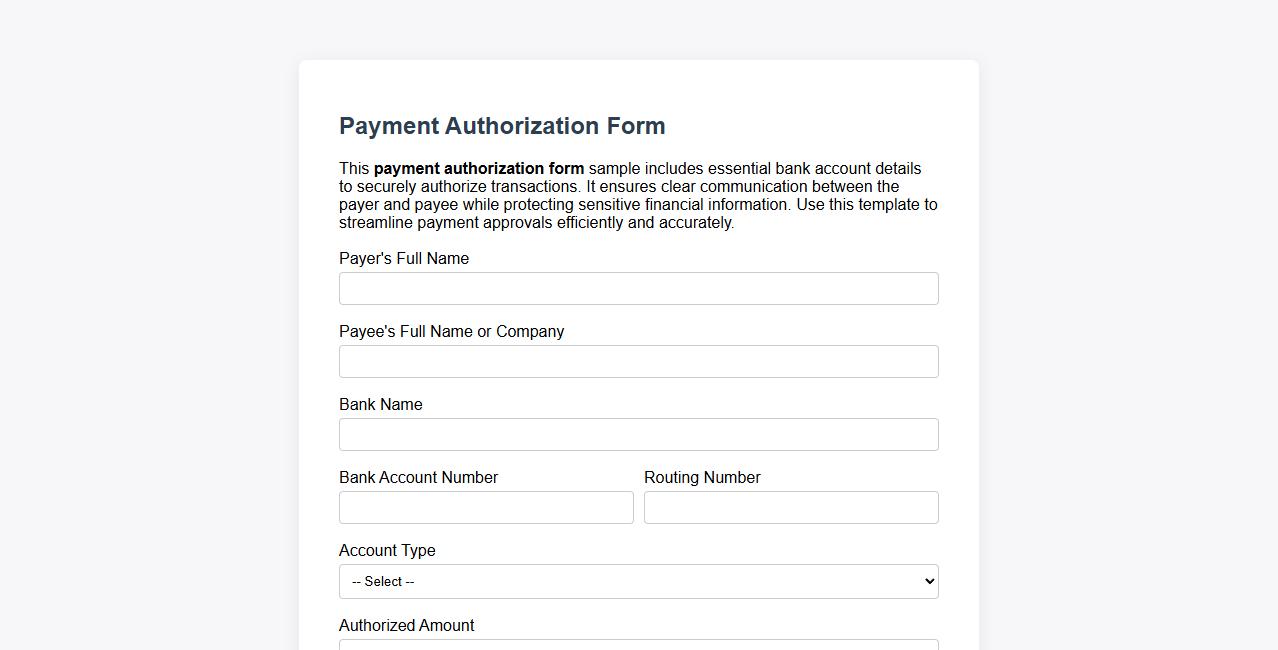Viewport: 1278px width, 650px height.
Task: Click the Payer's Full Name label
Action: [404, 258]
